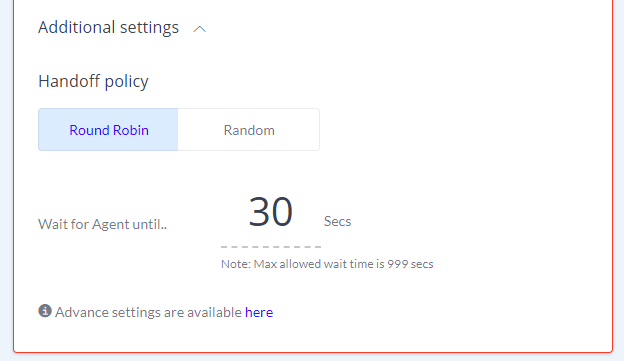Viewport: 624px width, 361px height.
Task: Click the info icon beside Advance settings
Action: pos(45,311)
